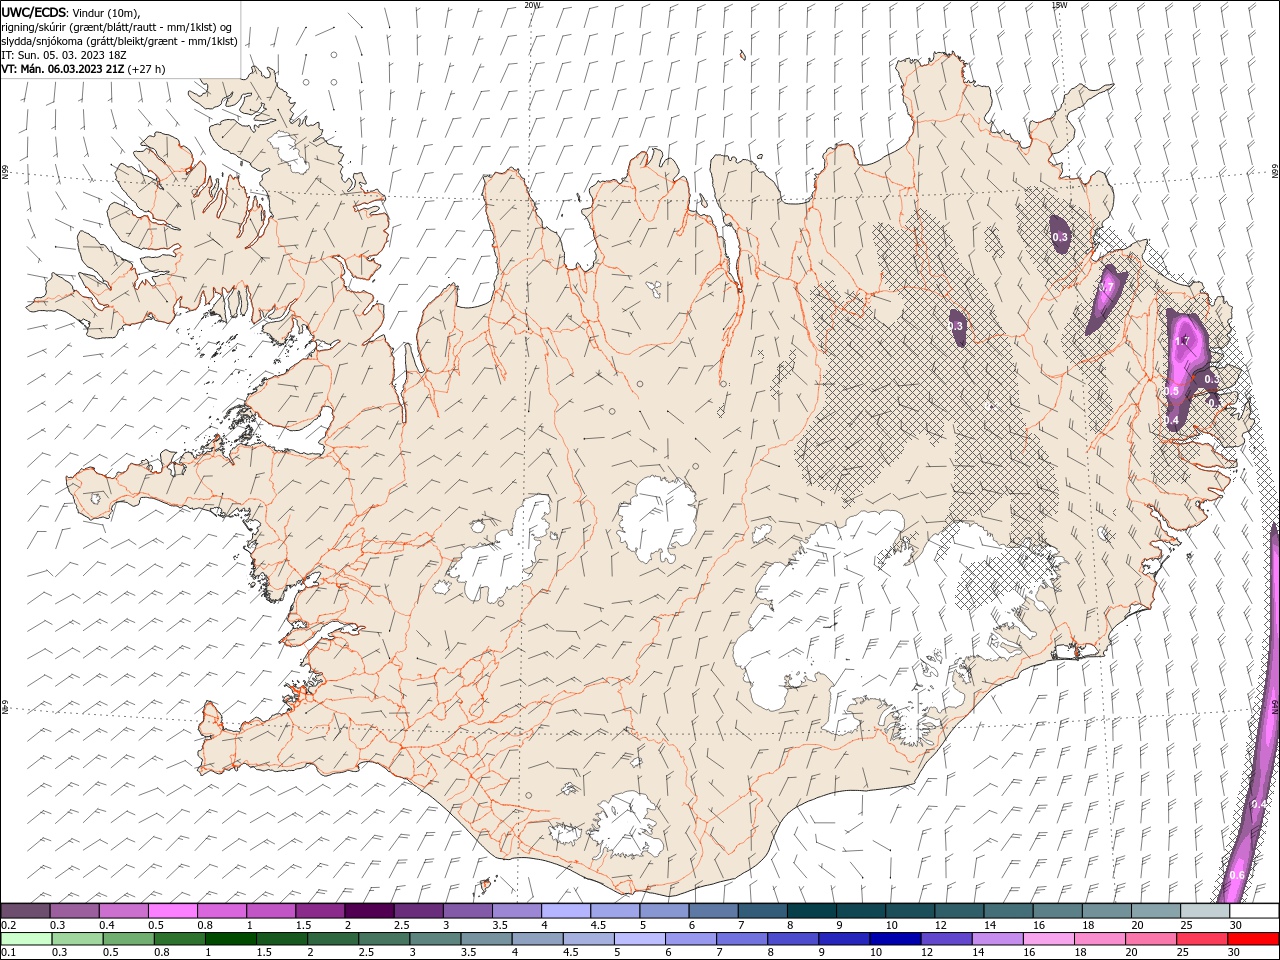Select the upper legend swatch labeled 14
The image size is (1280, 960).
1009,911
